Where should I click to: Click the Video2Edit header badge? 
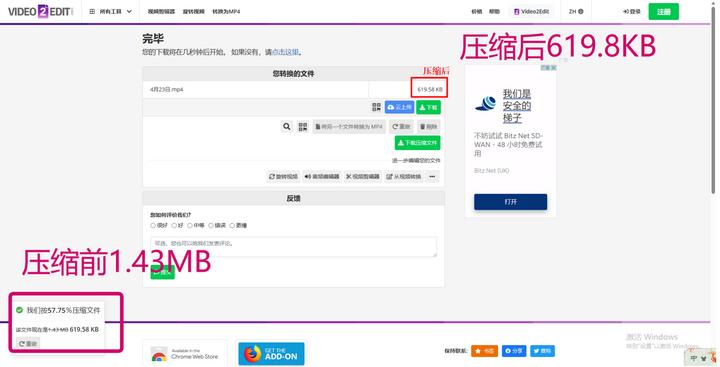pos(531,11)
